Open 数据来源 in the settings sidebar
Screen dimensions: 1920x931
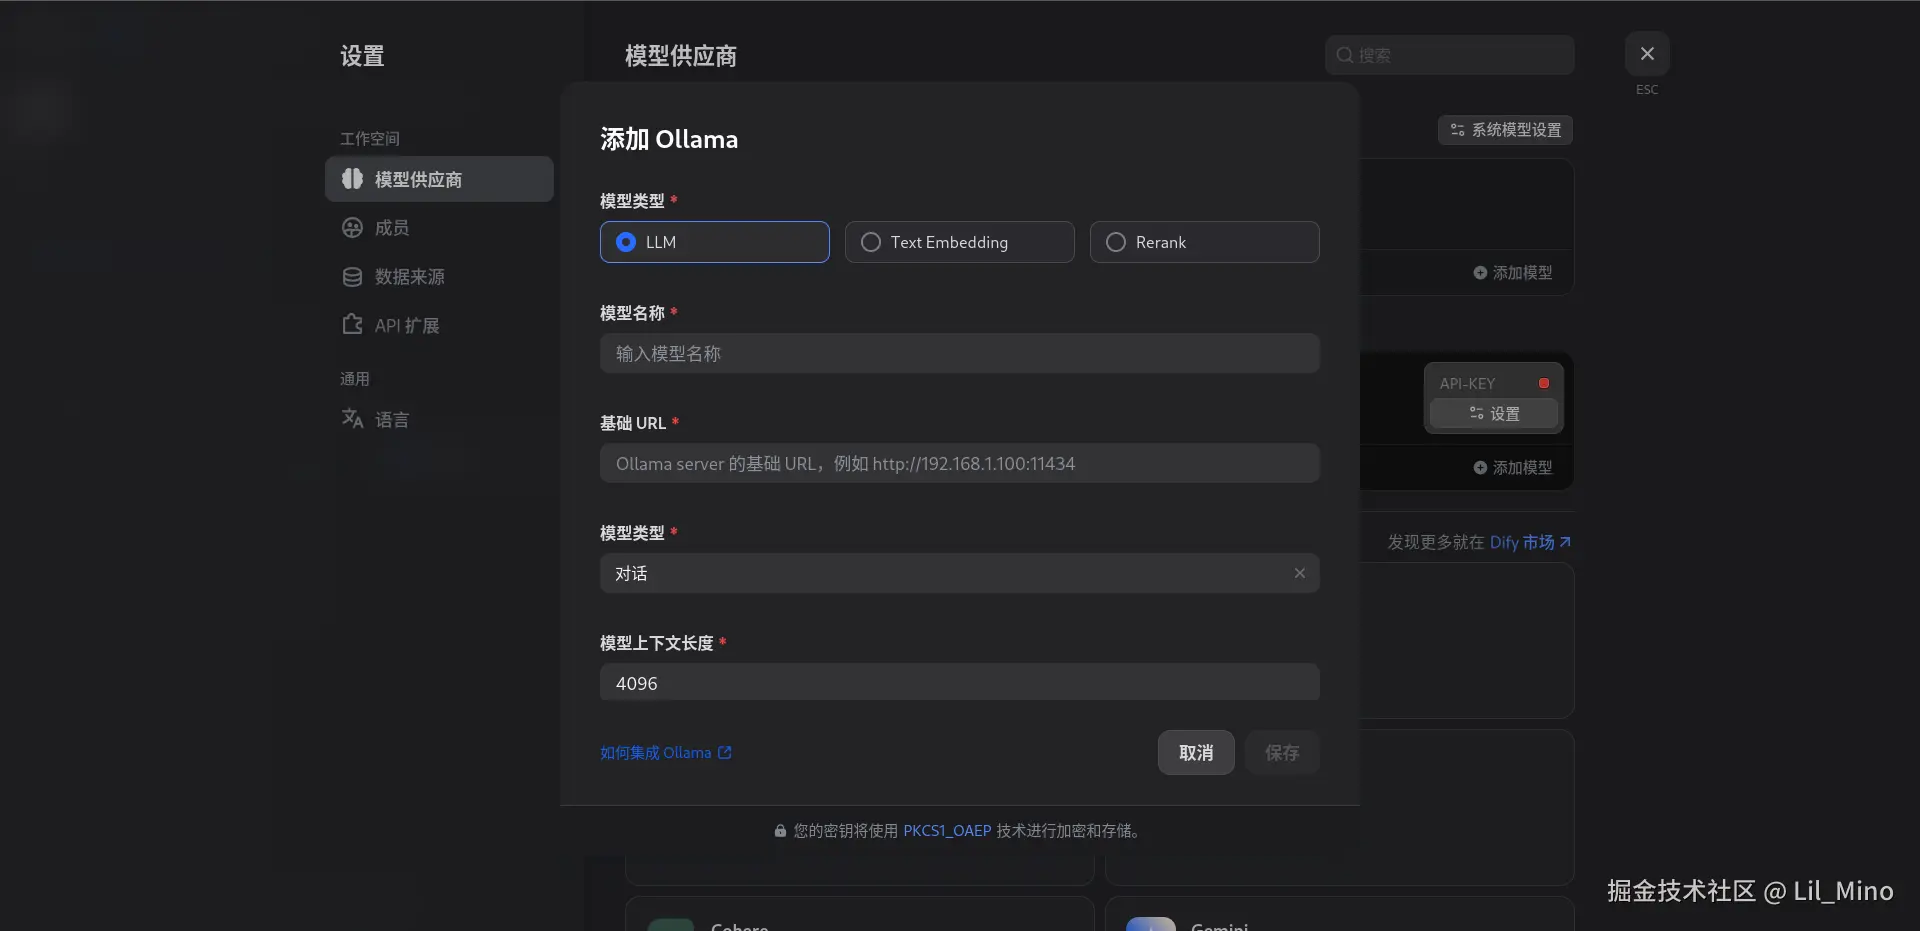(439, 277)
